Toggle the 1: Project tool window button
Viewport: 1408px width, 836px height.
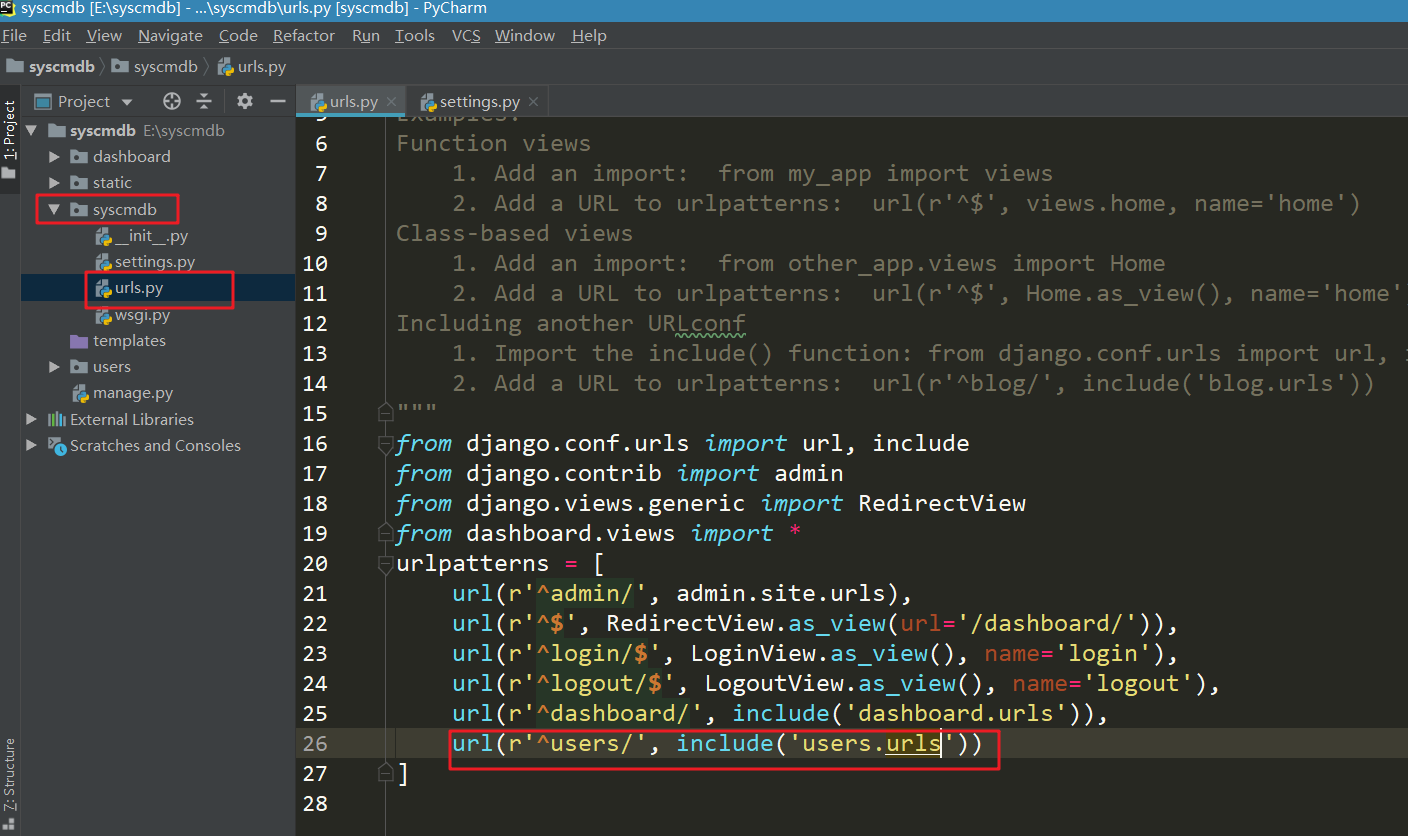click(x=9, y=139)
